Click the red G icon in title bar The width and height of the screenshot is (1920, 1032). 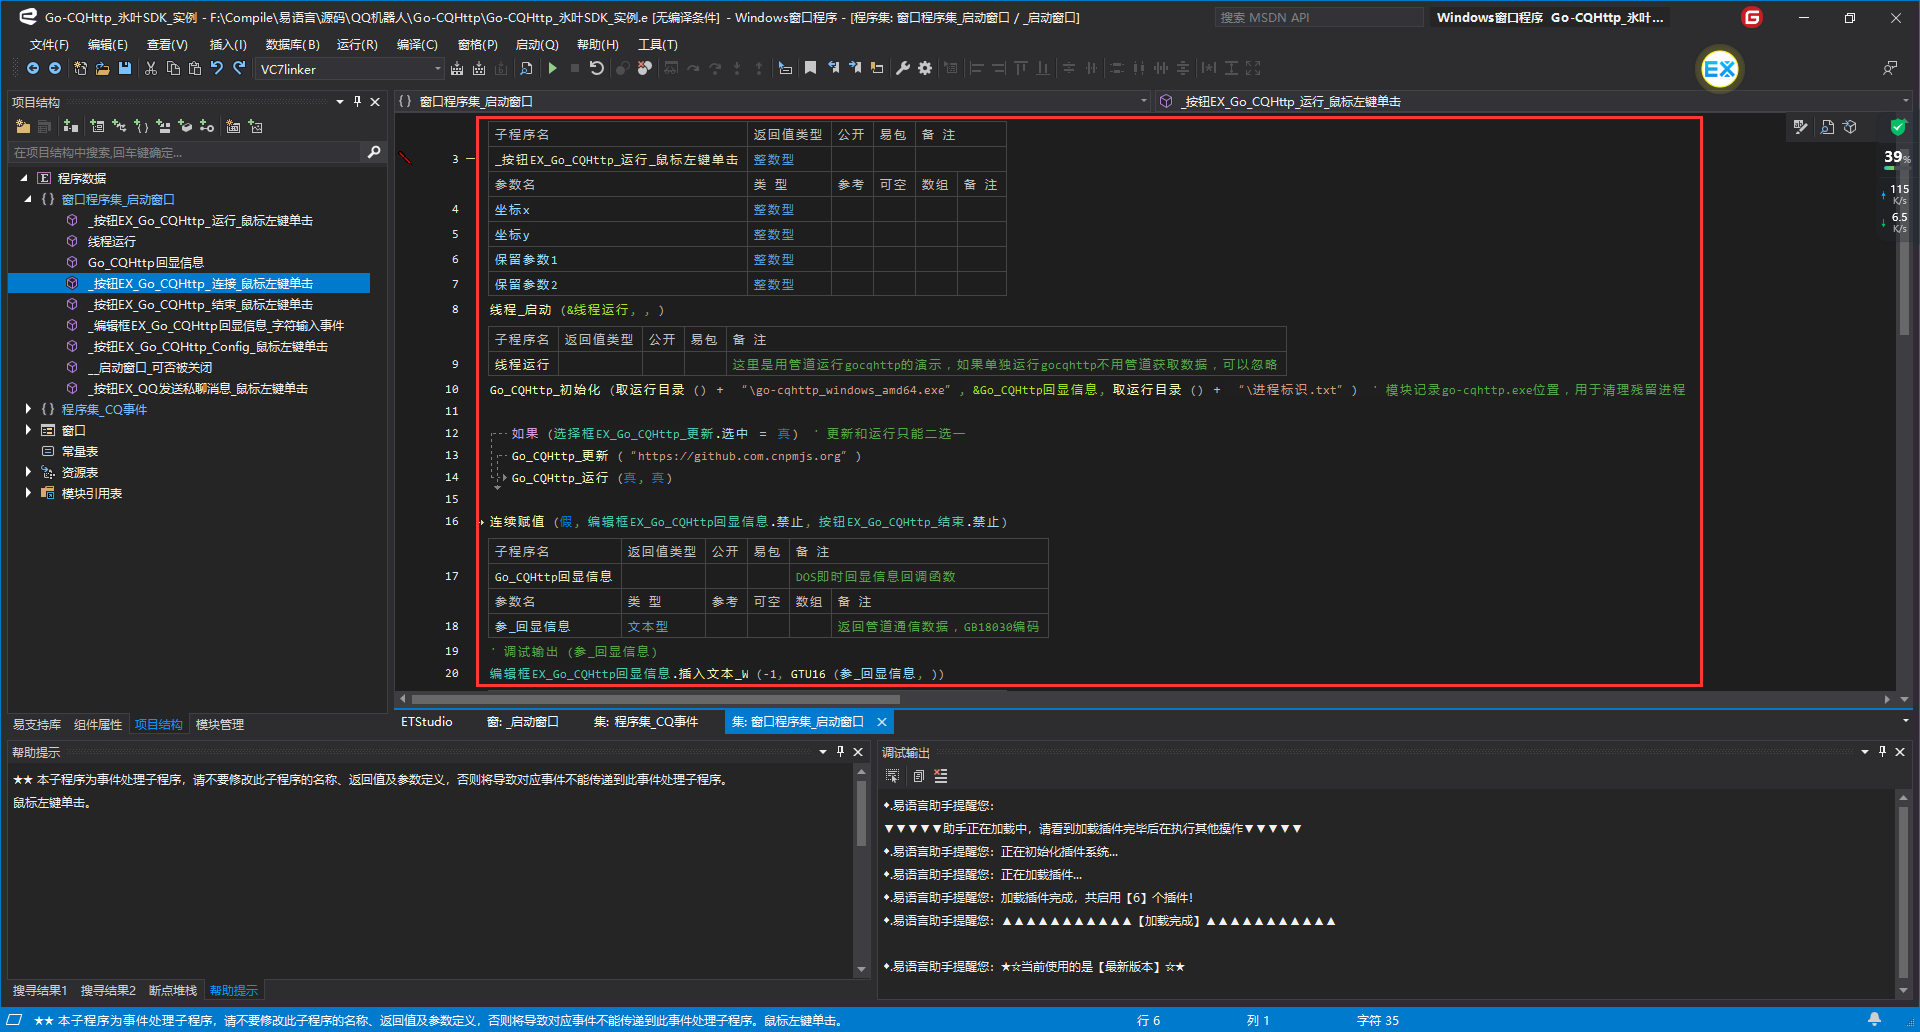pos(1752,17)
